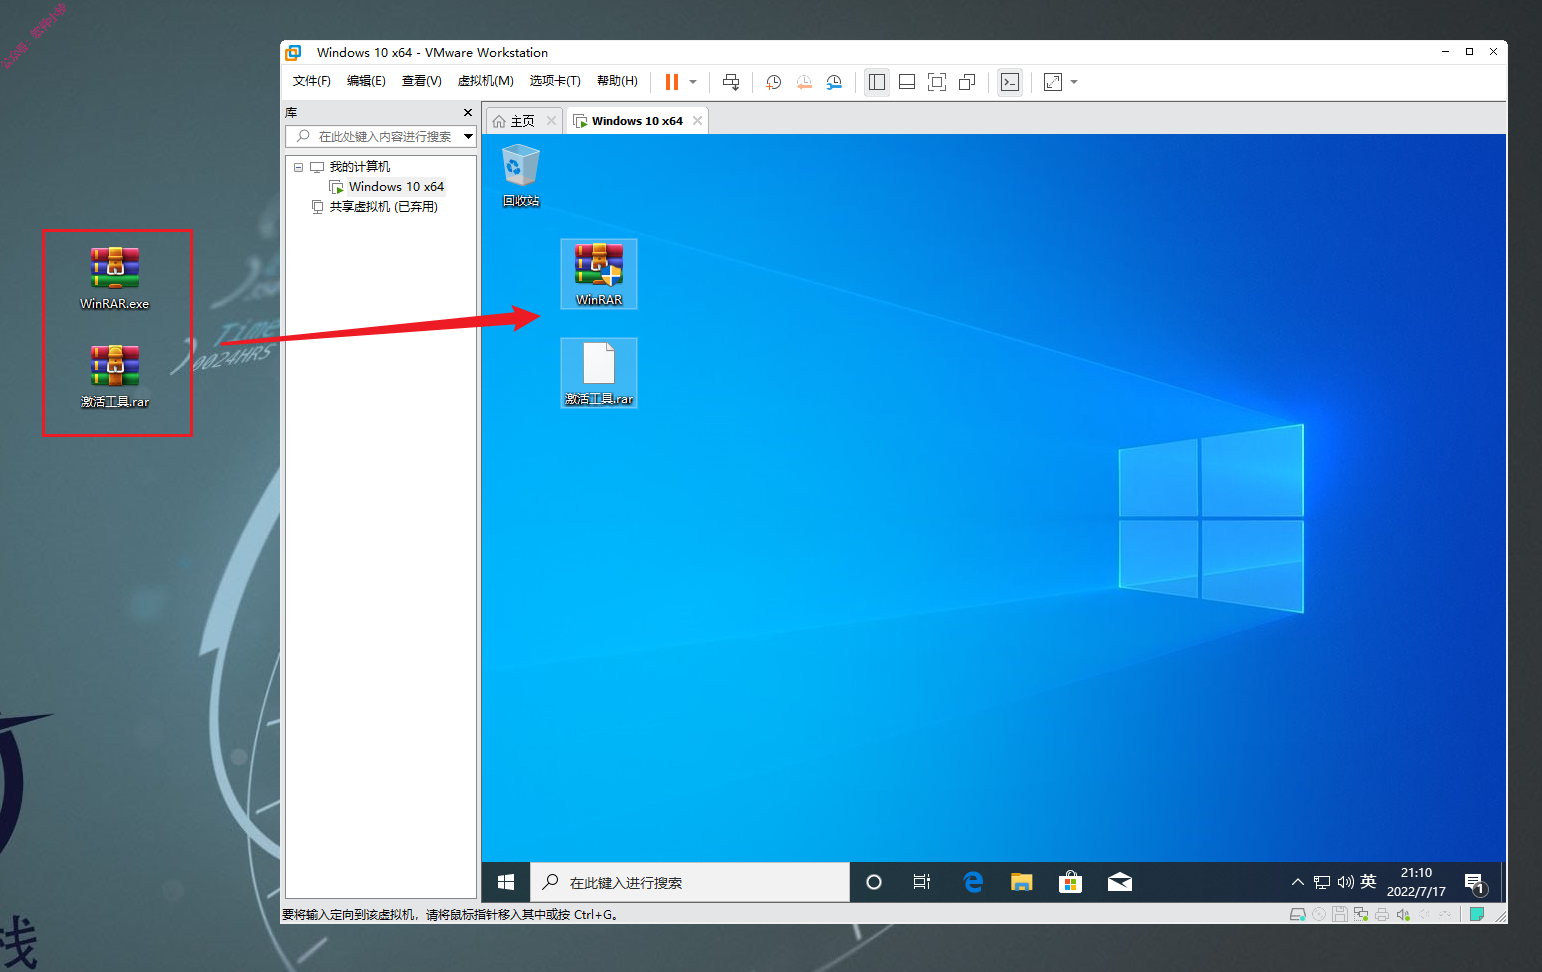Screen dimensions: 1542x972
Task: Switch the 英 input language indicator
Action: [1368, 882]
